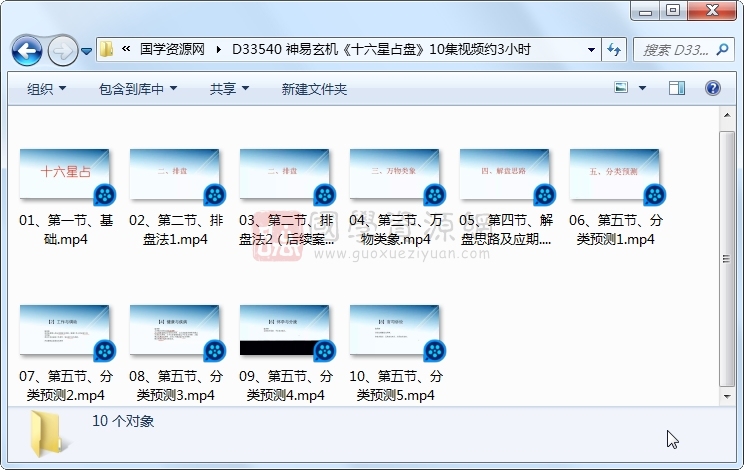Click file name 02、第二节、排盘法1.mp4
The height and width of the screenshot is (470, 744).
176,230
